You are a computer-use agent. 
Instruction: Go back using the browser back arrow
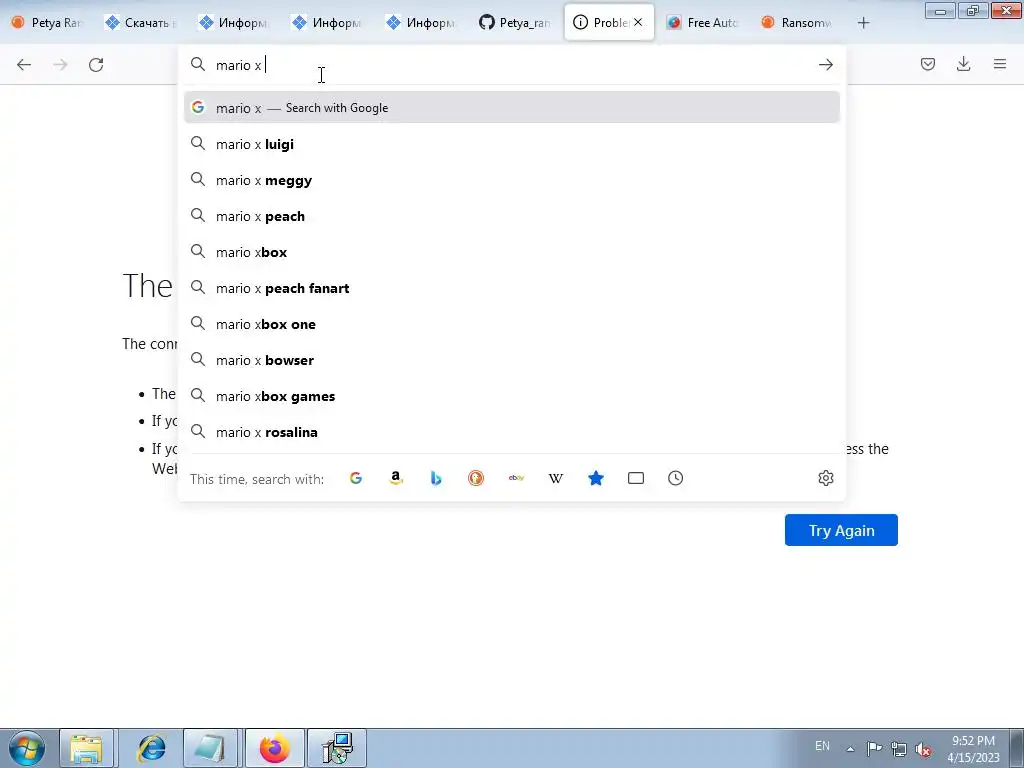(24, 64)
